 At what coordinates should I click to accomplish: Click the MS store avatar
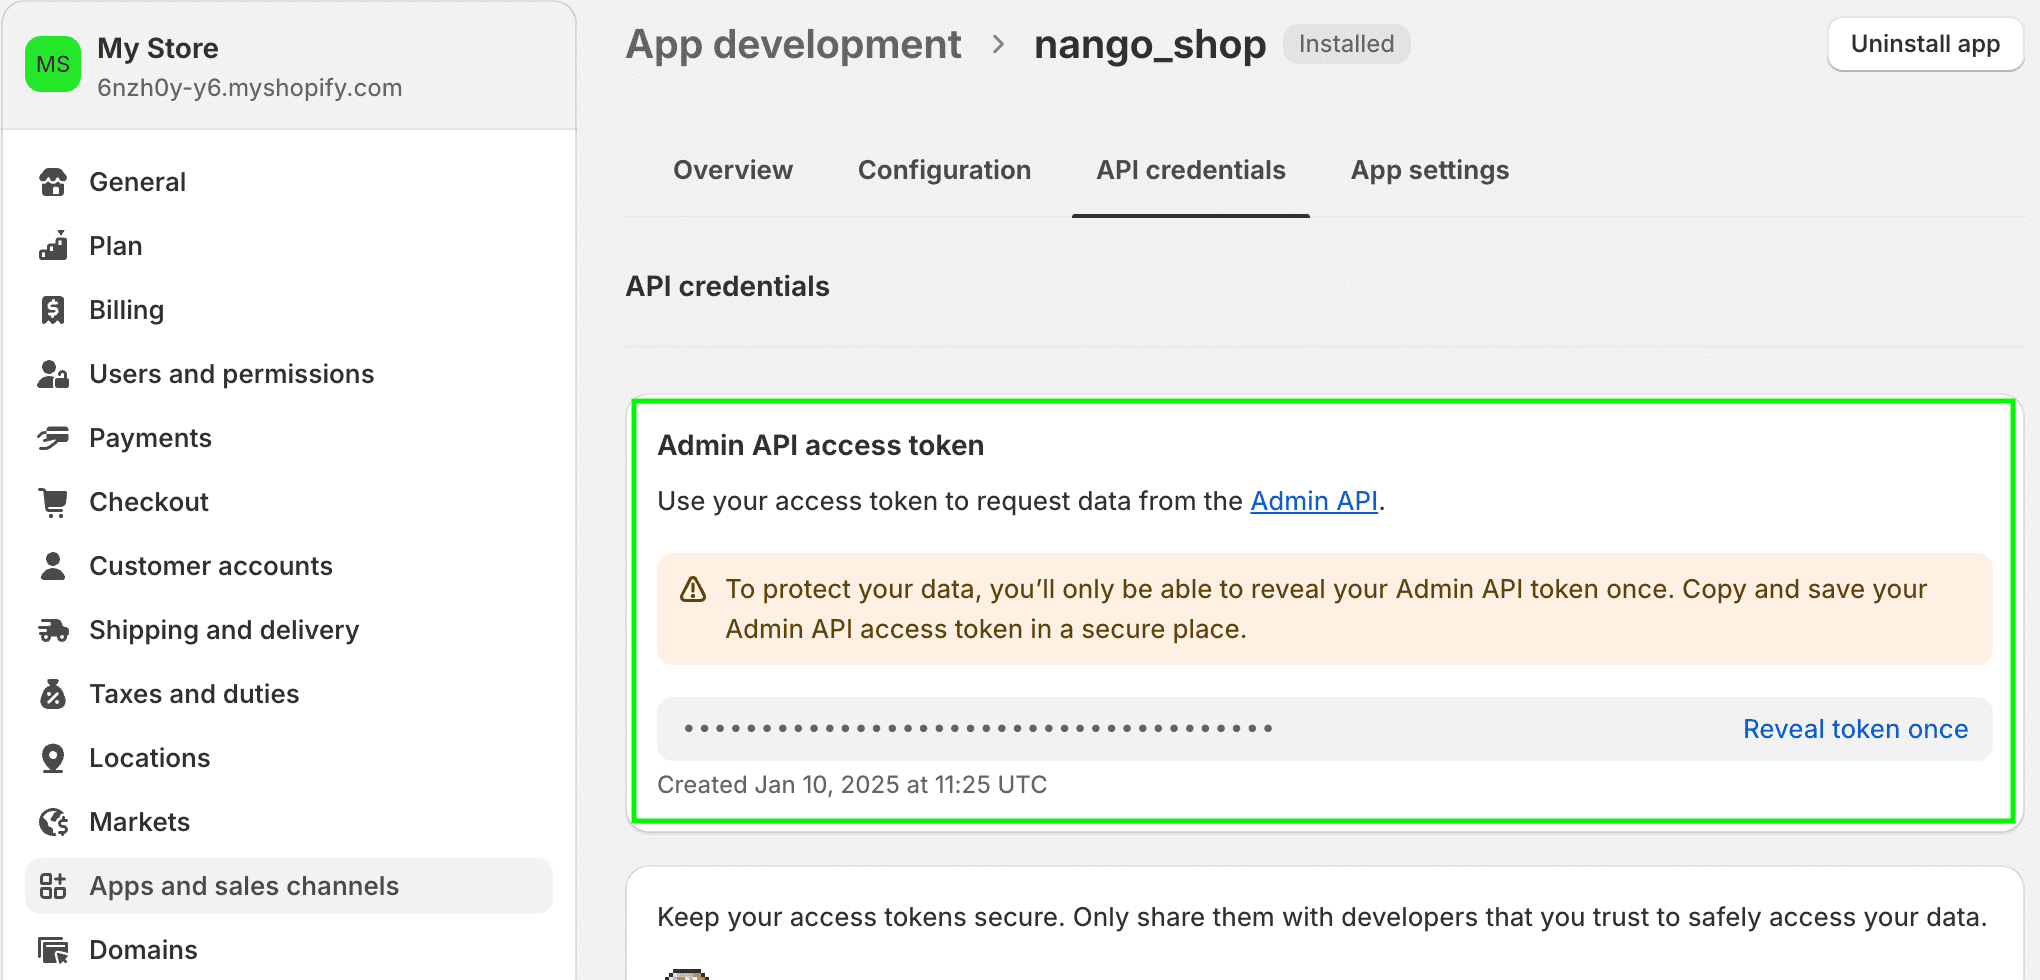tap(53, 65)
